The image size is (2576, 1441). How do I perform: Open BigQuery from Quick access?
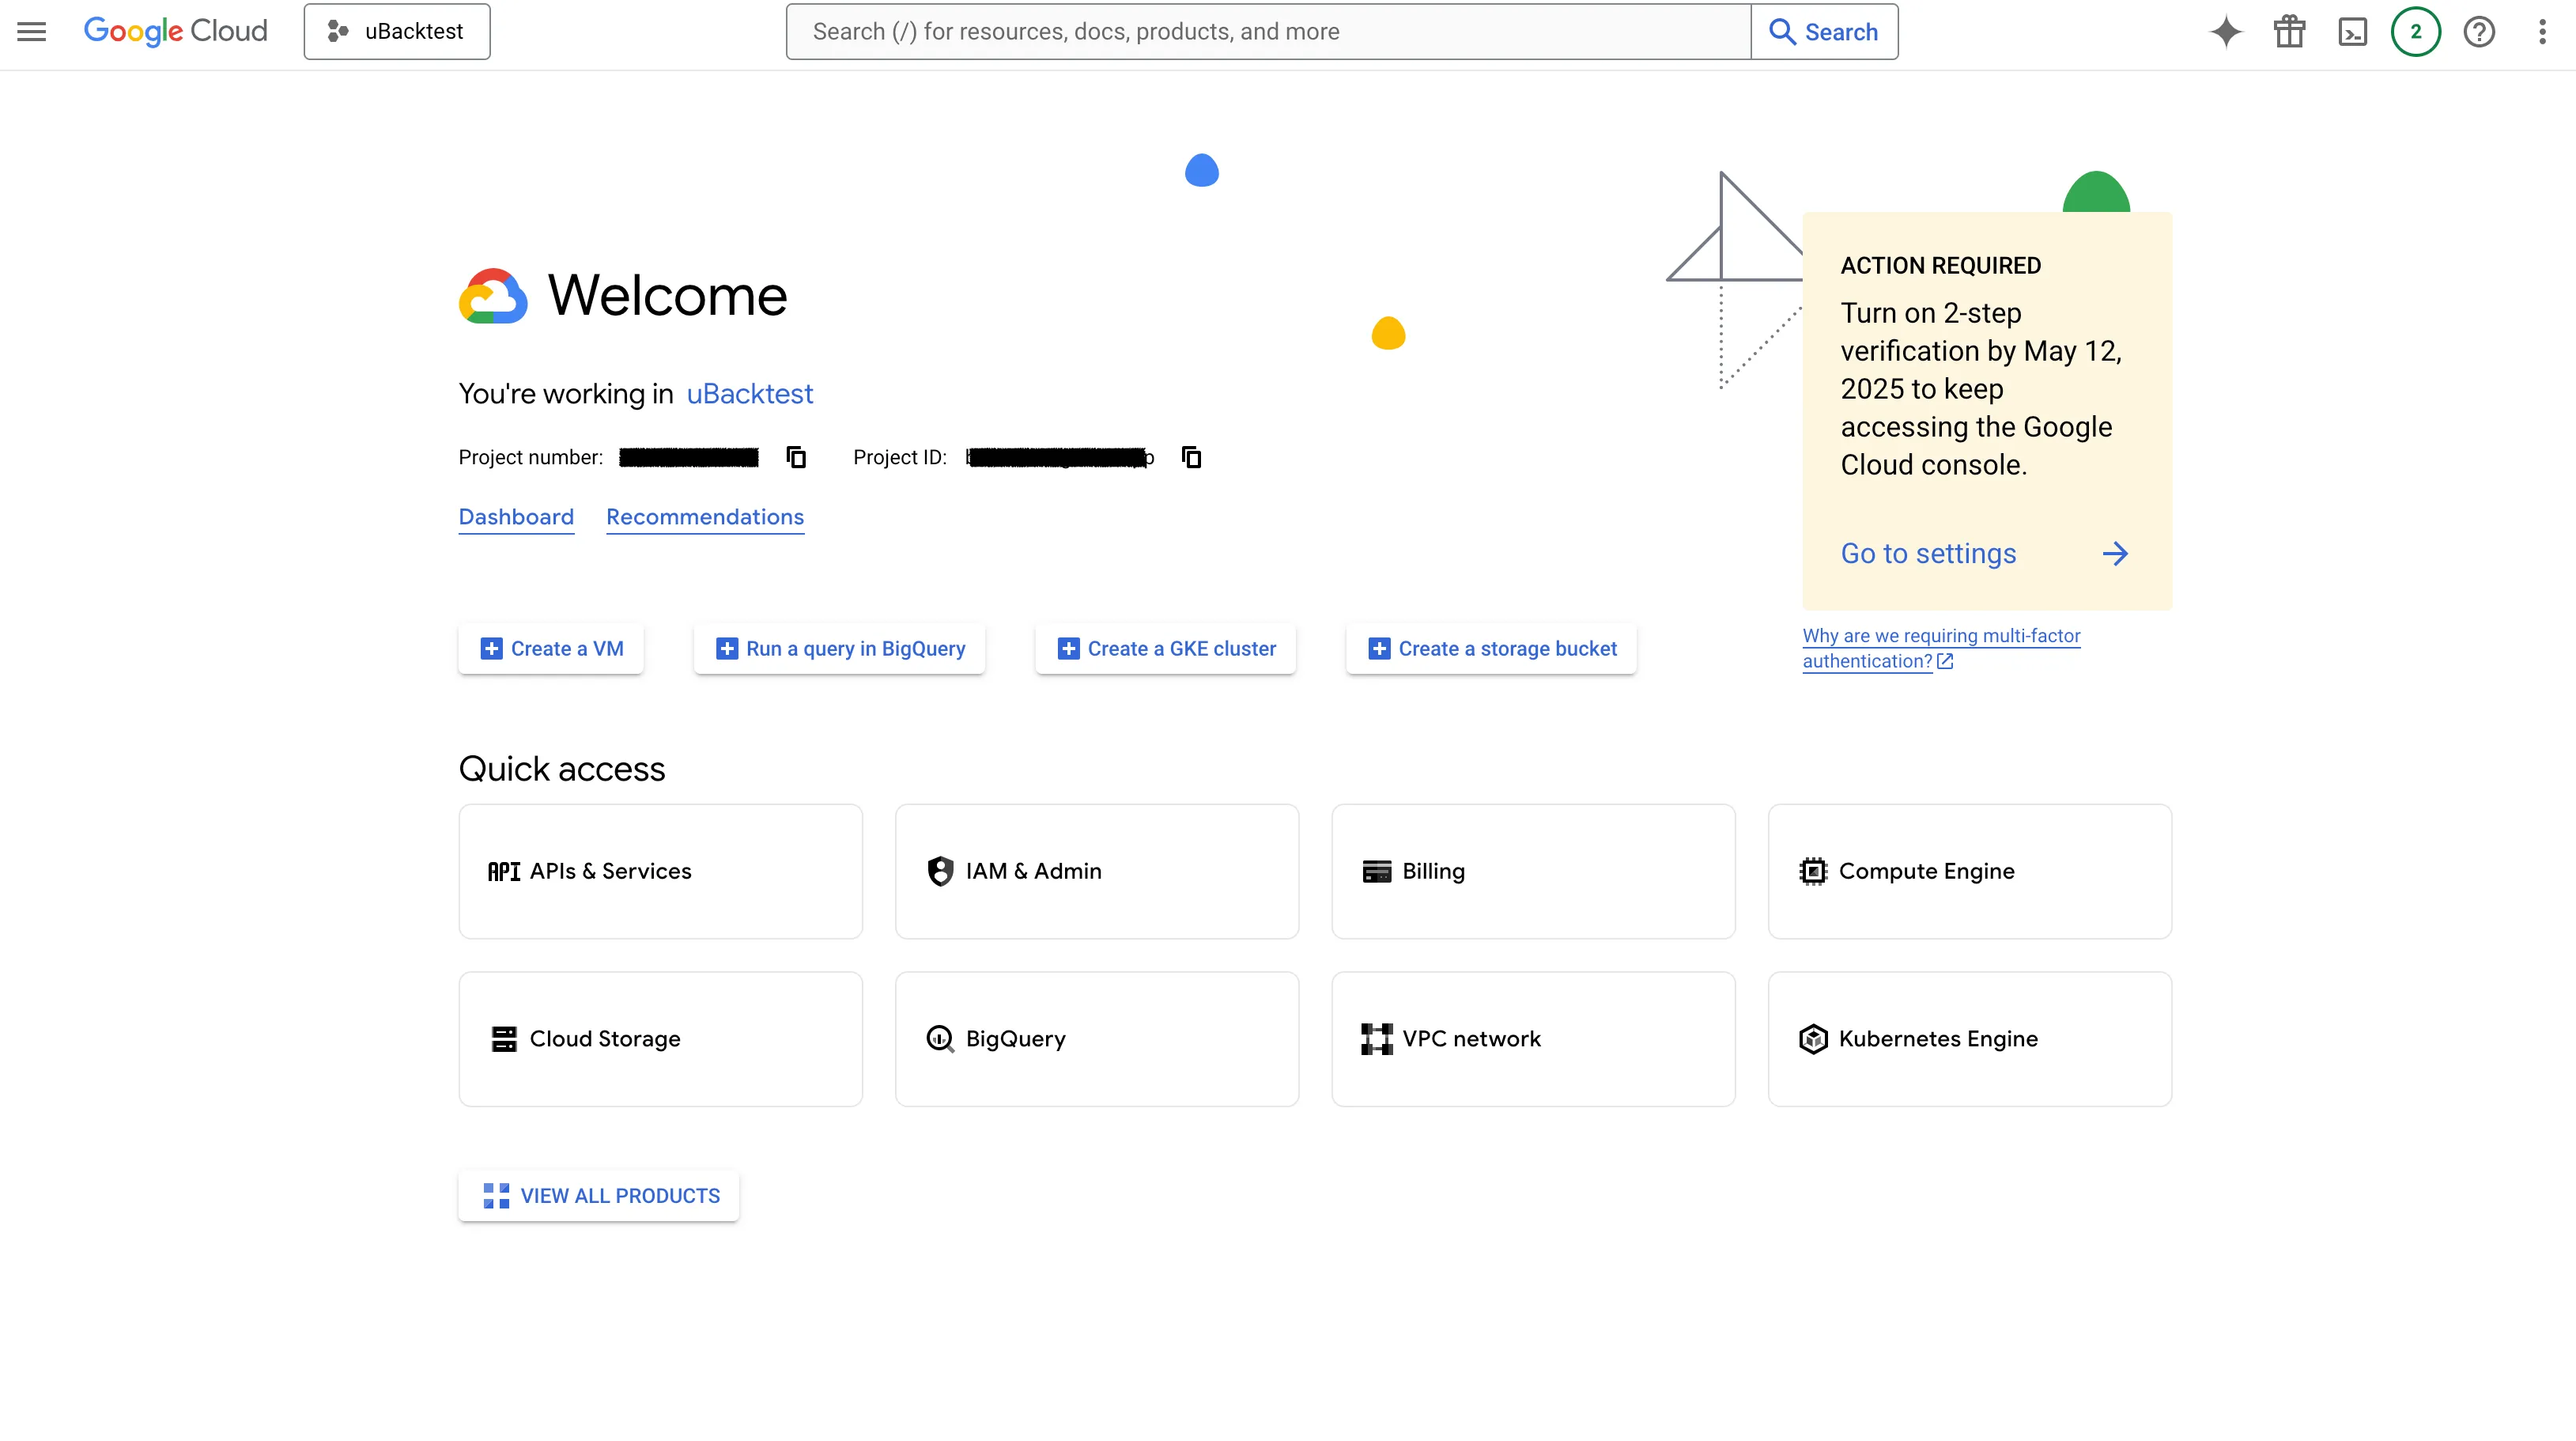coord(1096,1039)
